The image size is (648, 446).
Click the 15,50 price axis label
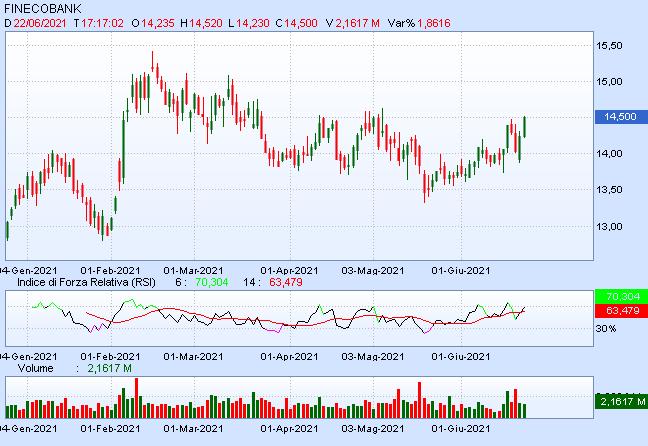(609, 45)
